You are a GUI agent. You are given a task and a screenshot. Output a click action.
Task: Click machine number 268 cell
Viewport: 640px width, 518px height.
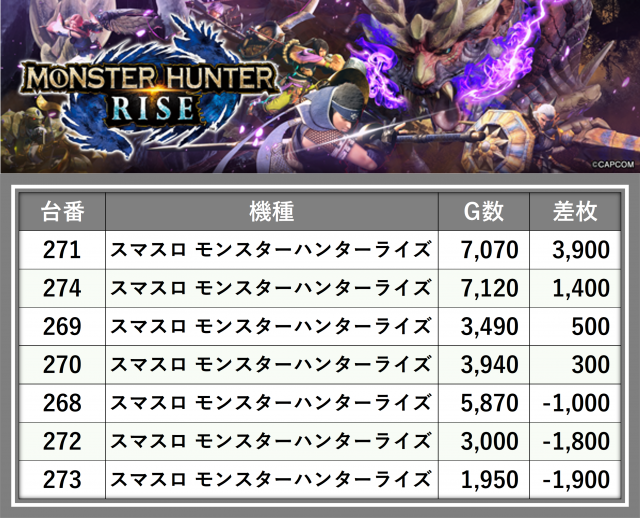pos(61,402)
